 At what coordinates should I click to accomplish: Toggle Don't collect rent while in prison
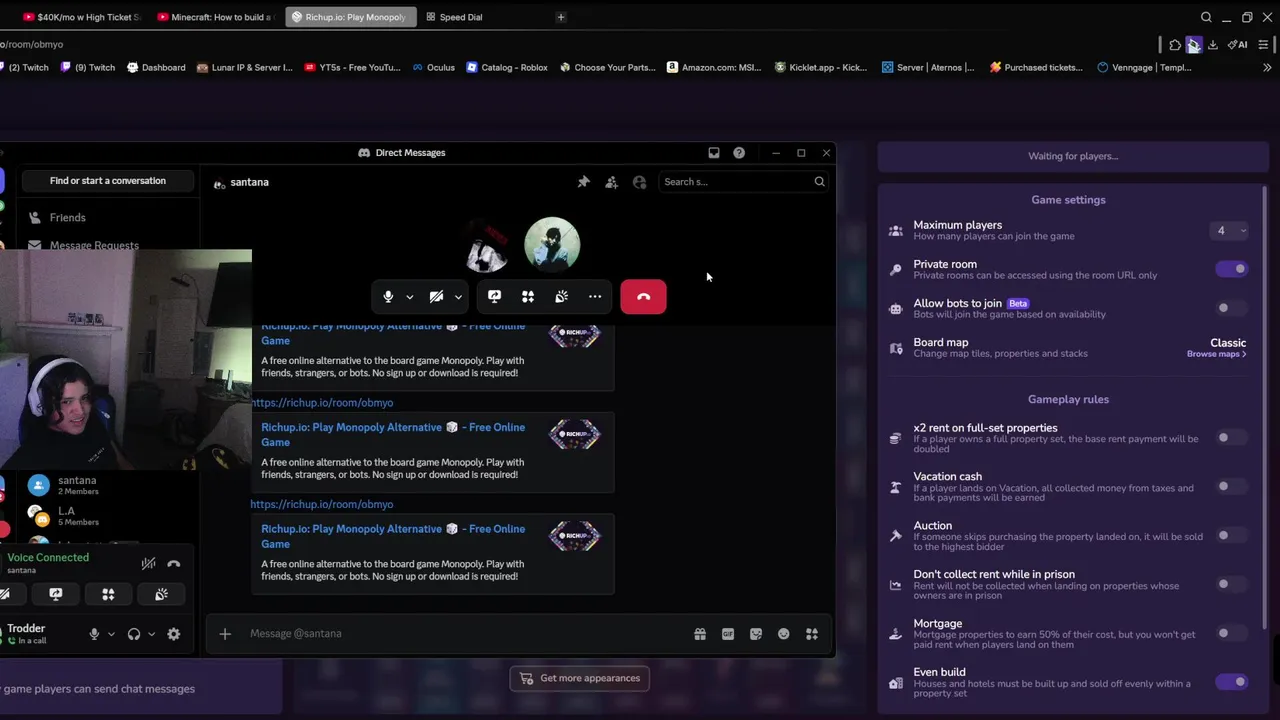point(1232,584)
